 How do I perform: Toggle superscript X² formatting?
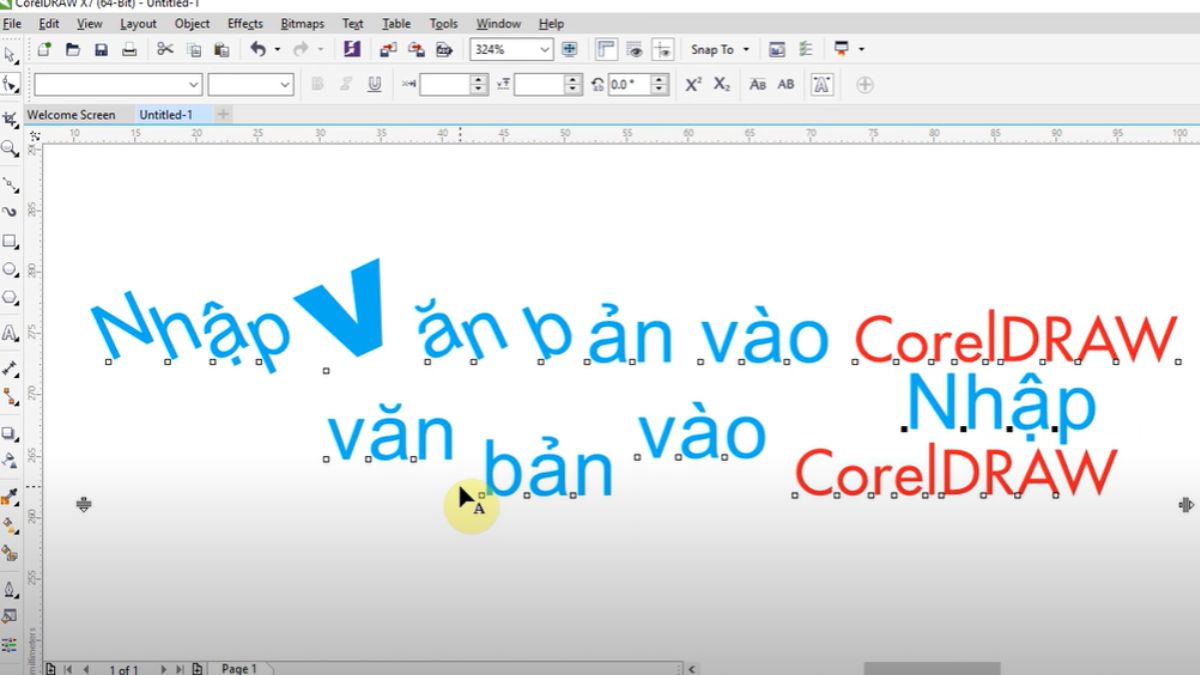(x=693, y=85)
